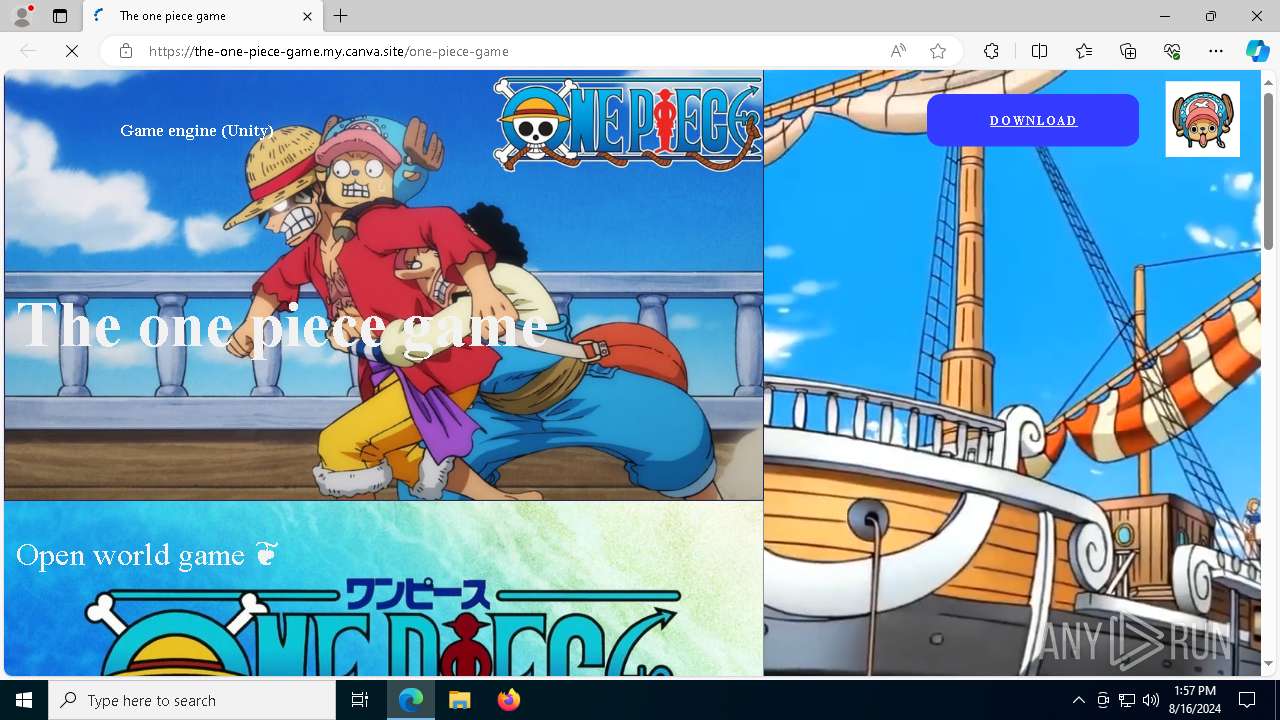Open Windows Start menu
The height and width of the screenshot is (720, 1280).
coord(24,700)
